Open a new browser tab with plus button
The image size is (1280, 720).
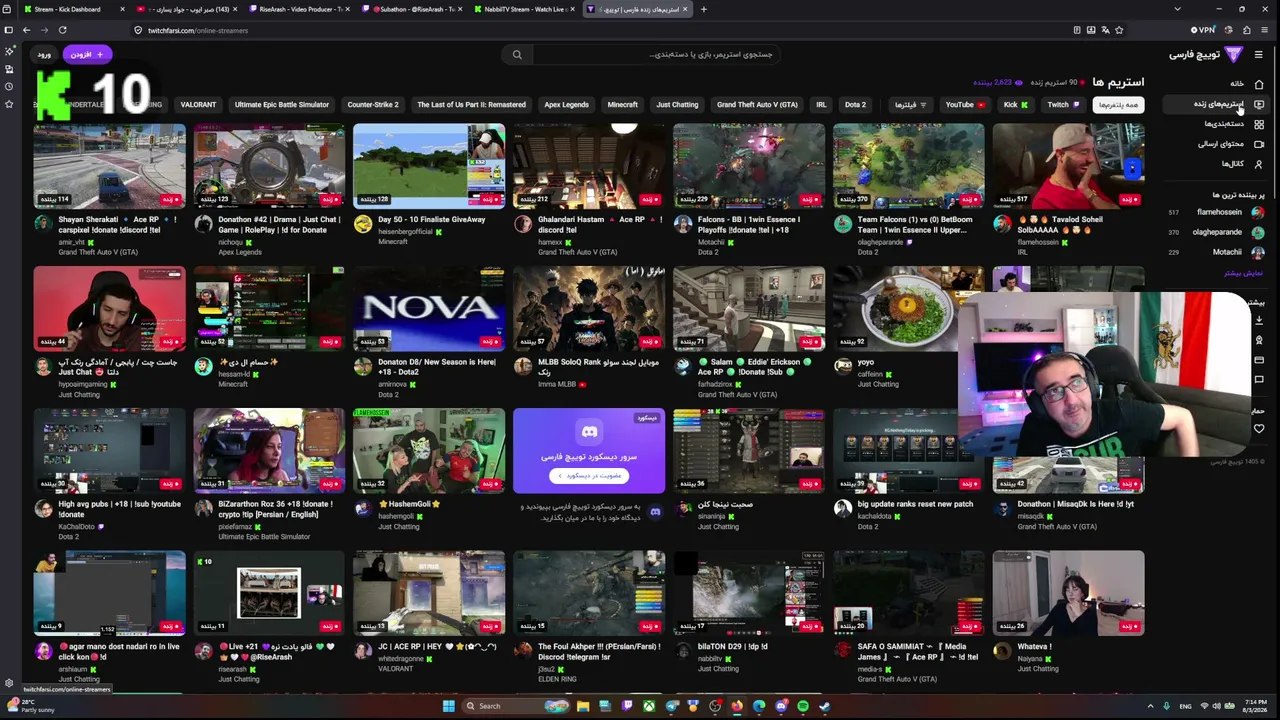click(x=704, y=9)
